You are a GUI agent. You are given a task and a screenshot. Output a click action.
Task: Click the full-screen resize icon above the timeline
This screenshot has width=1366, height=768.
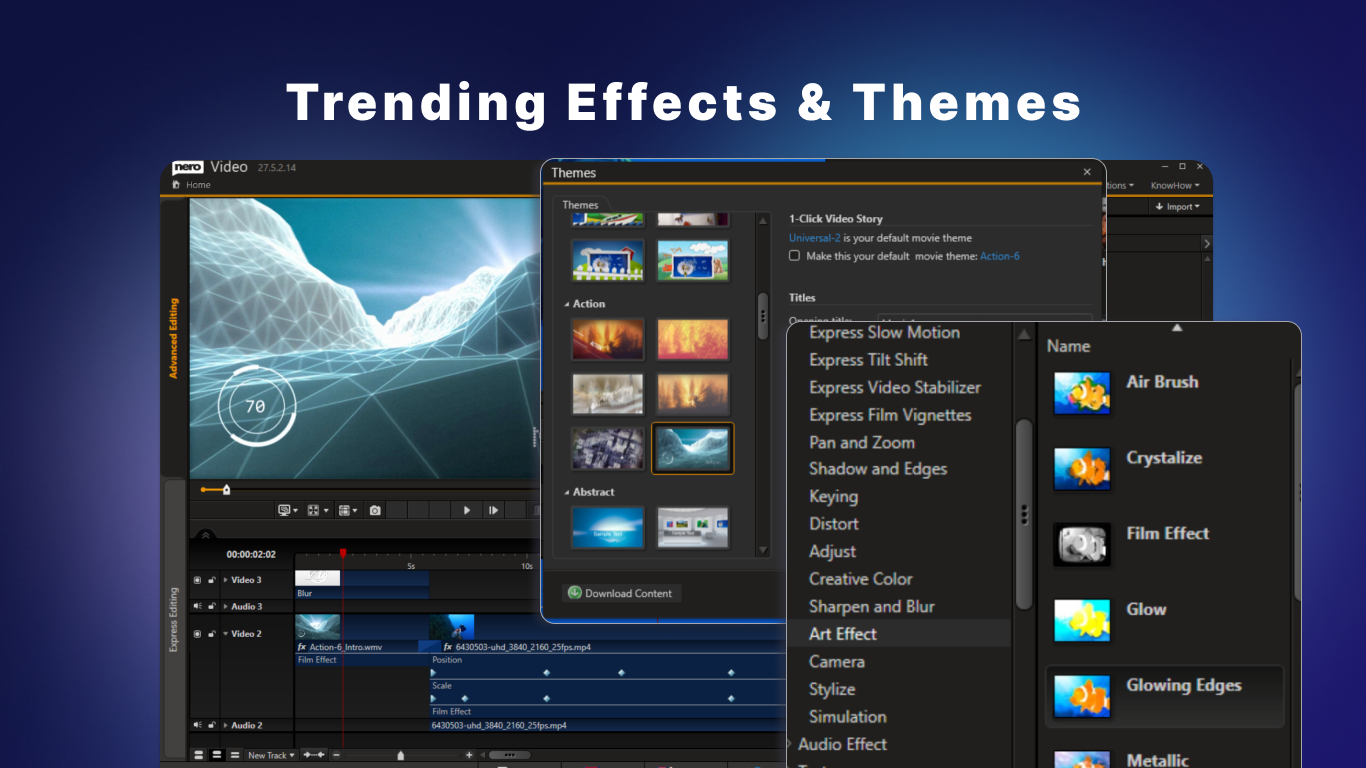click(x=312, y=510)
